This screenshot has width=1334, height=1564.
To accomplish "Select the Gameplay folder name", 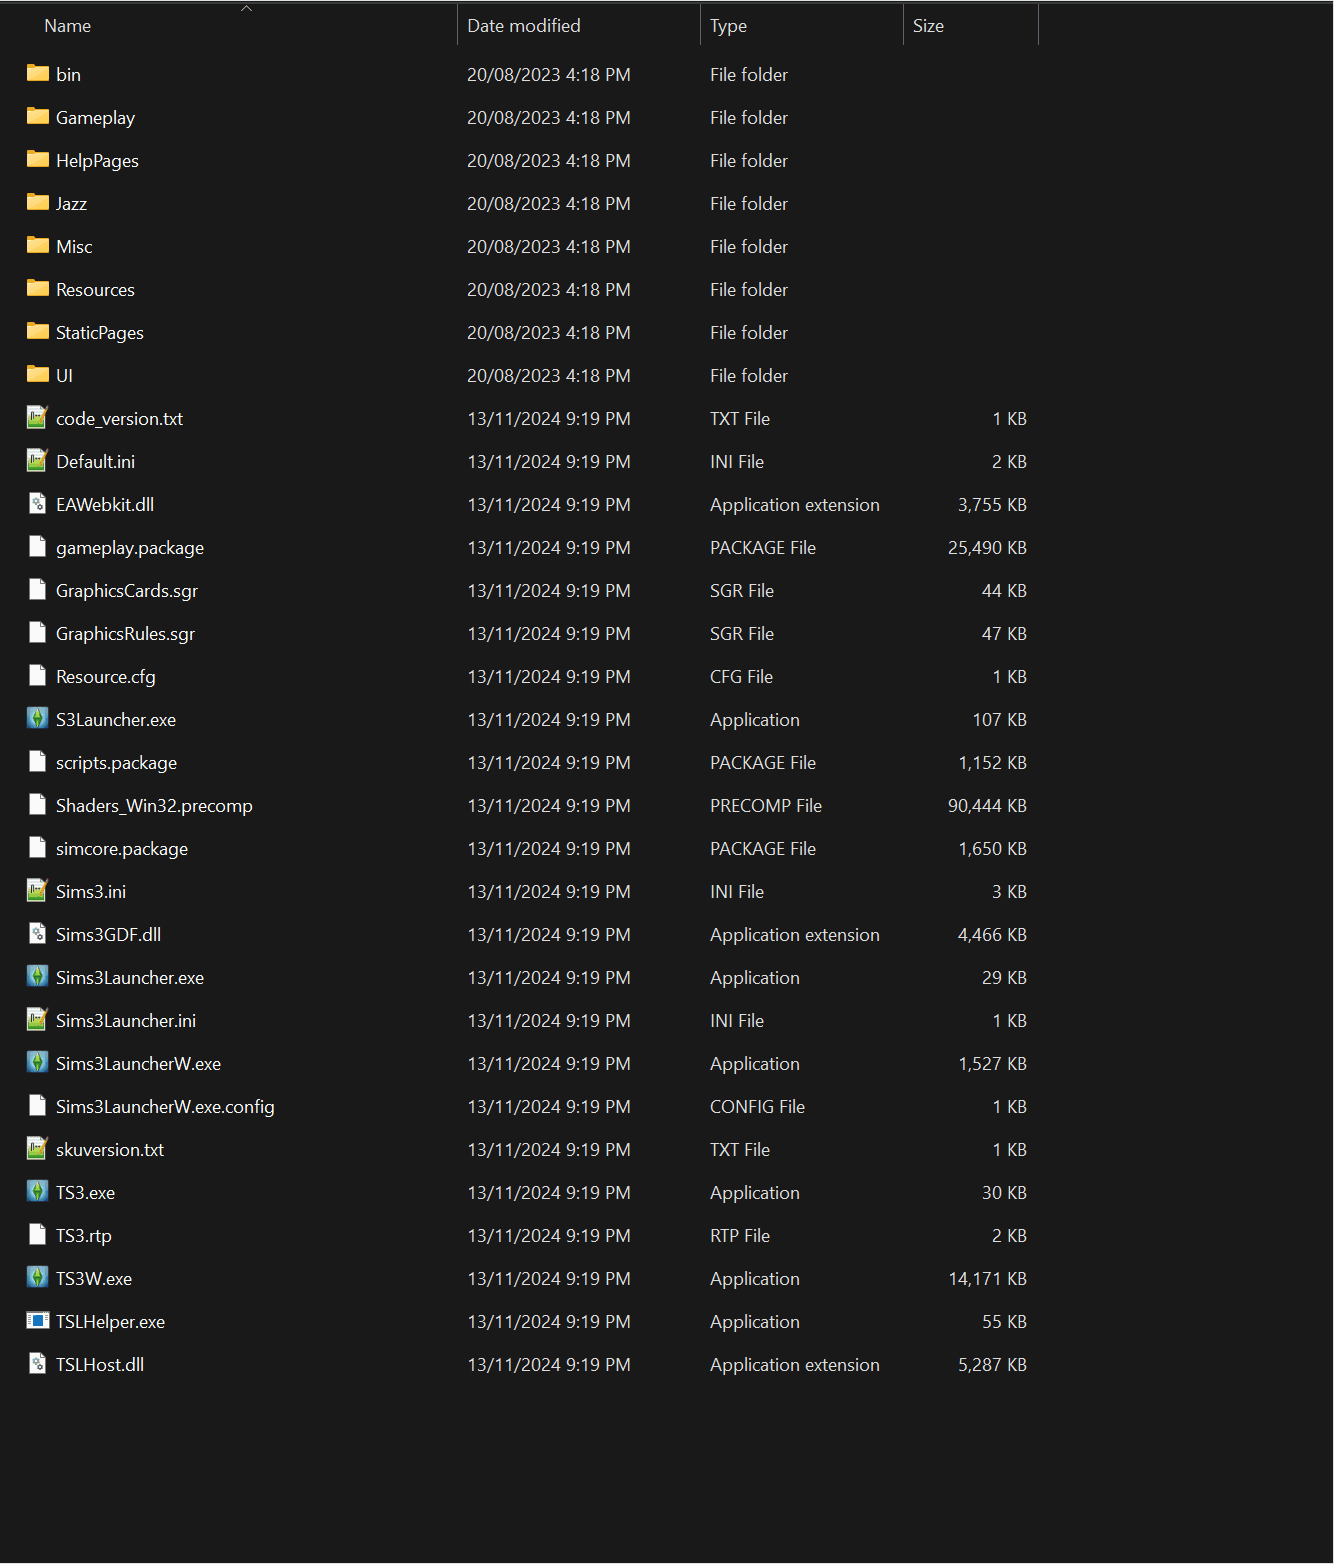I will point(95,118).
